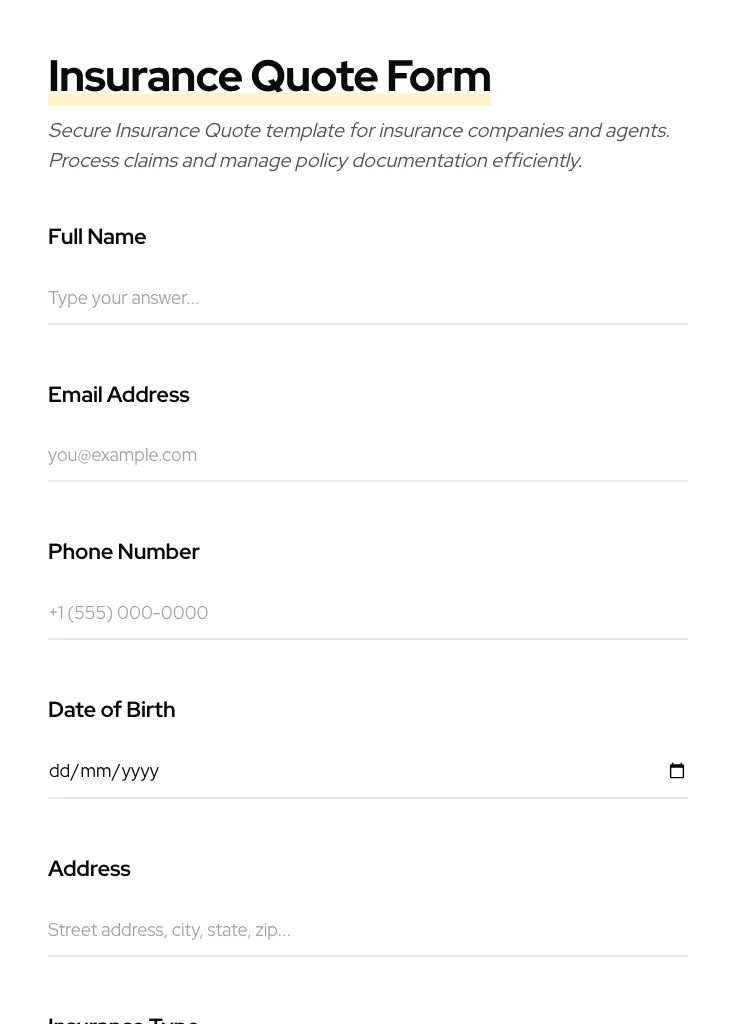
Task: Click the partially visible "Insurance Type" label
Action: pyautogui.click(x=123, y=1019)
